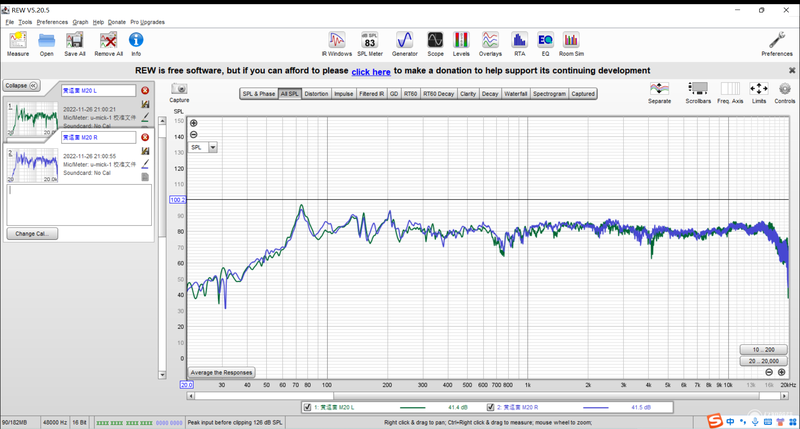This screenshot has width=800, height=429.
Task: Switch to the Spectrogram tab
Action: (549, 94)
